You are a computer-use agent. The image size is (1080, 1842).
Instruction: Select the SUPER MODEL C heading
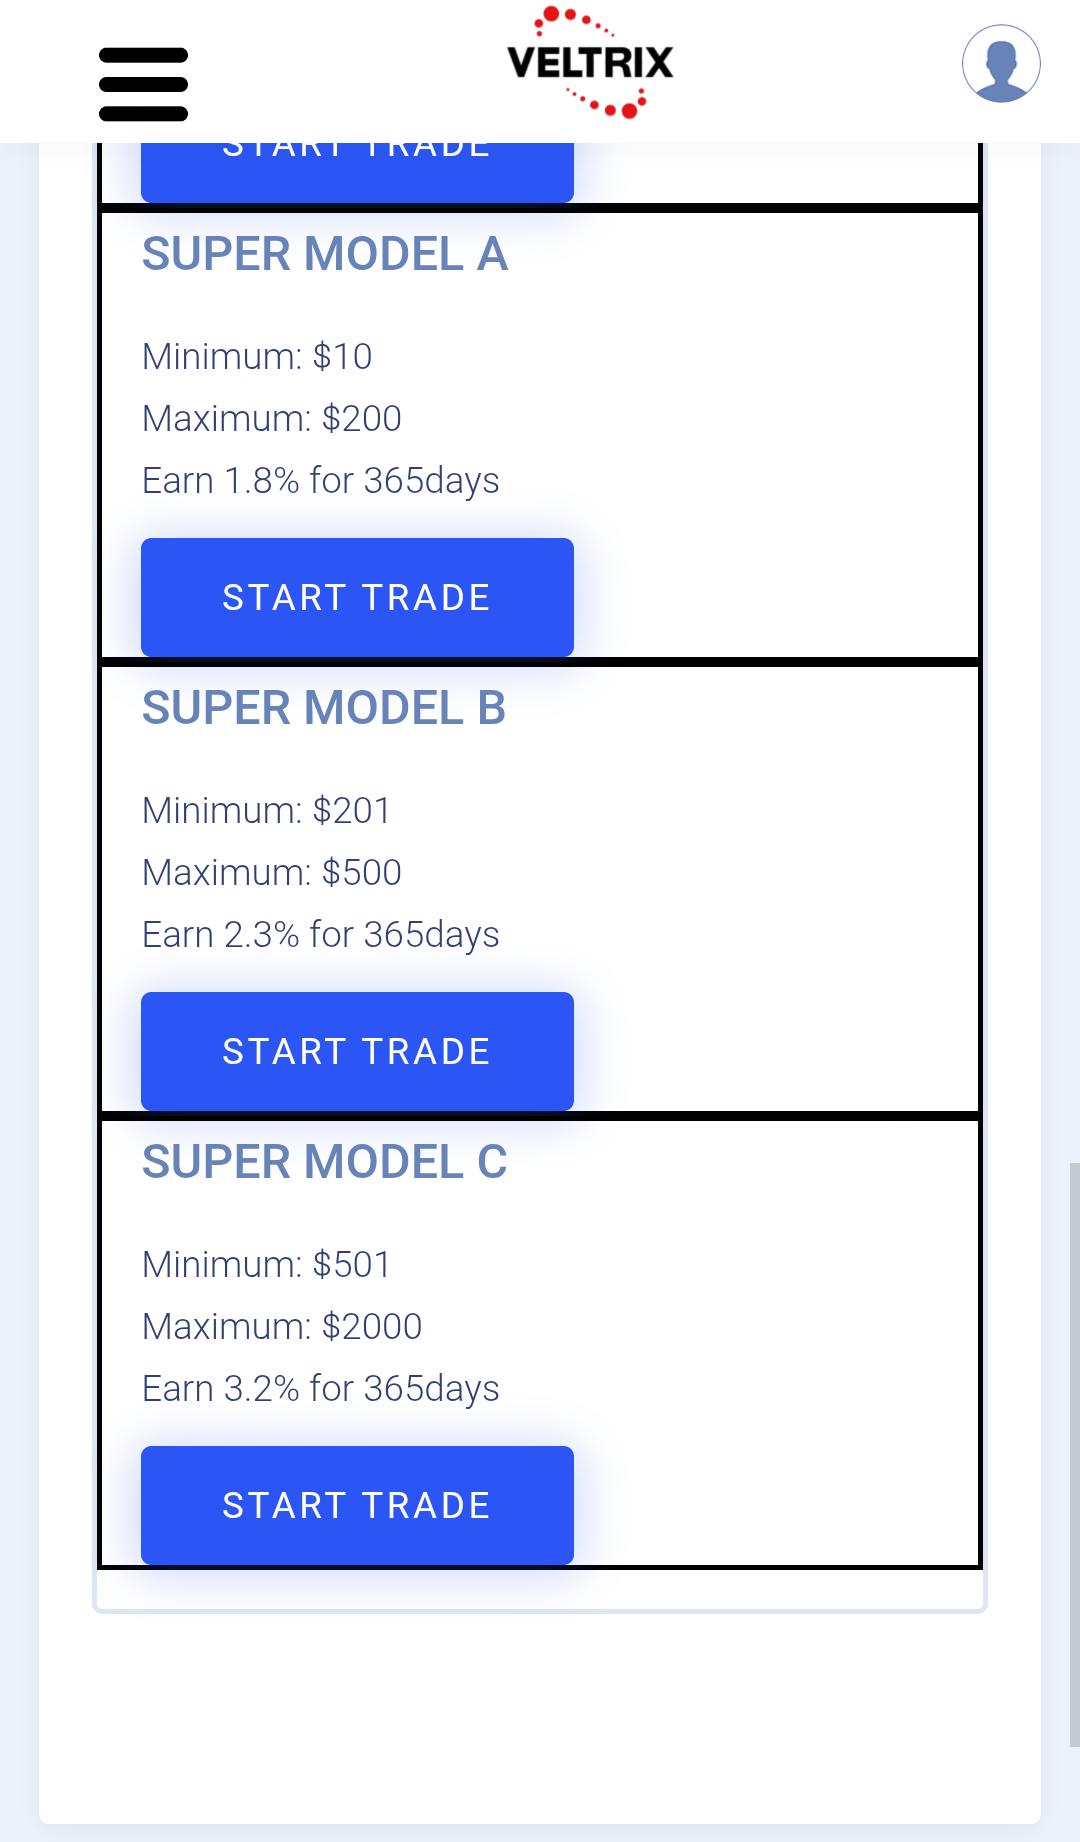[324, 1164]
